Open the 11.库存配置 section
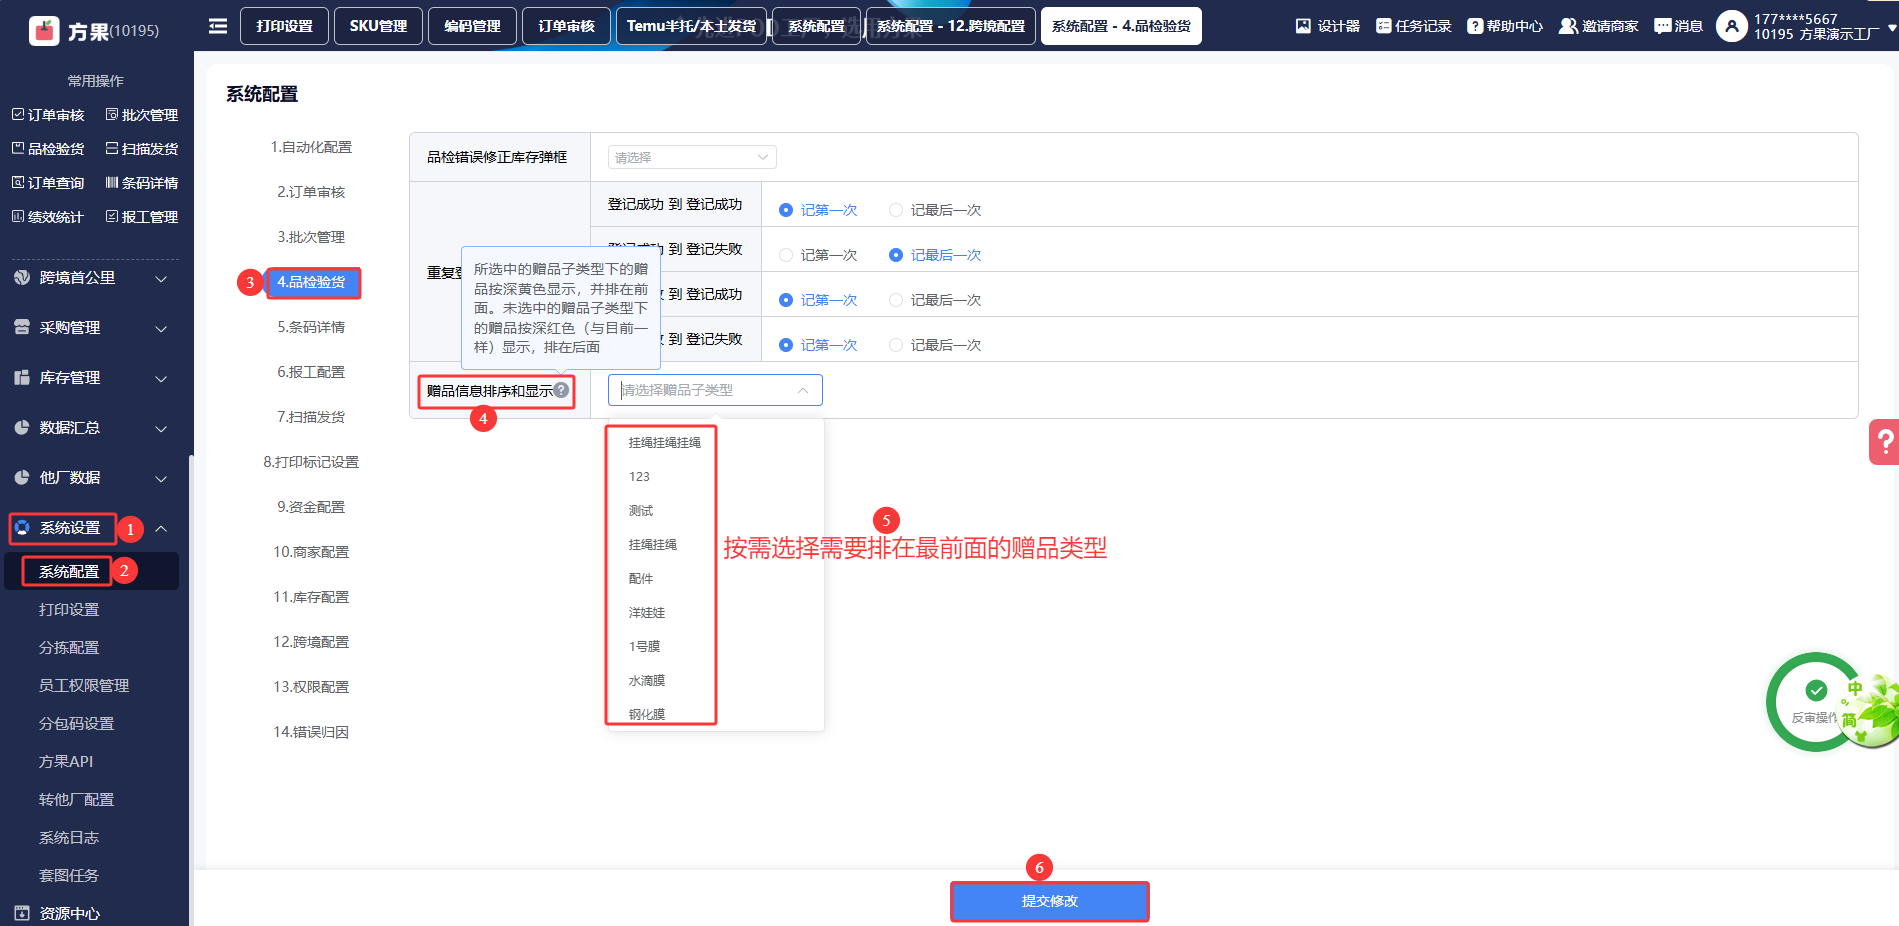The image size is (1899, 926). click(x=311, y=597)
